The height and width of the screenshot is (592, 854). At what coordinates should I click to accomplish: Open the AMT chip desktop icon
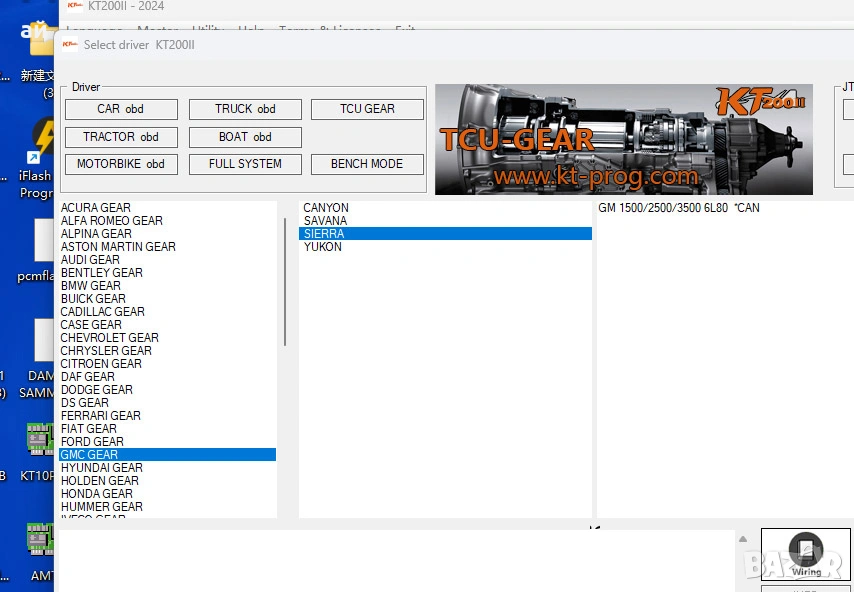coord(40,540)
